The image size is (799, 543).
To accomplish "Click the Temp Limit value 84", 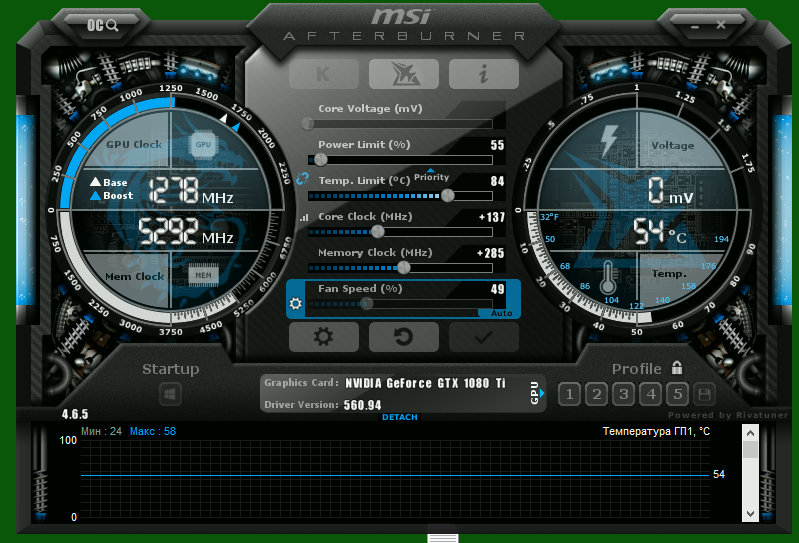I will (497, 181).
